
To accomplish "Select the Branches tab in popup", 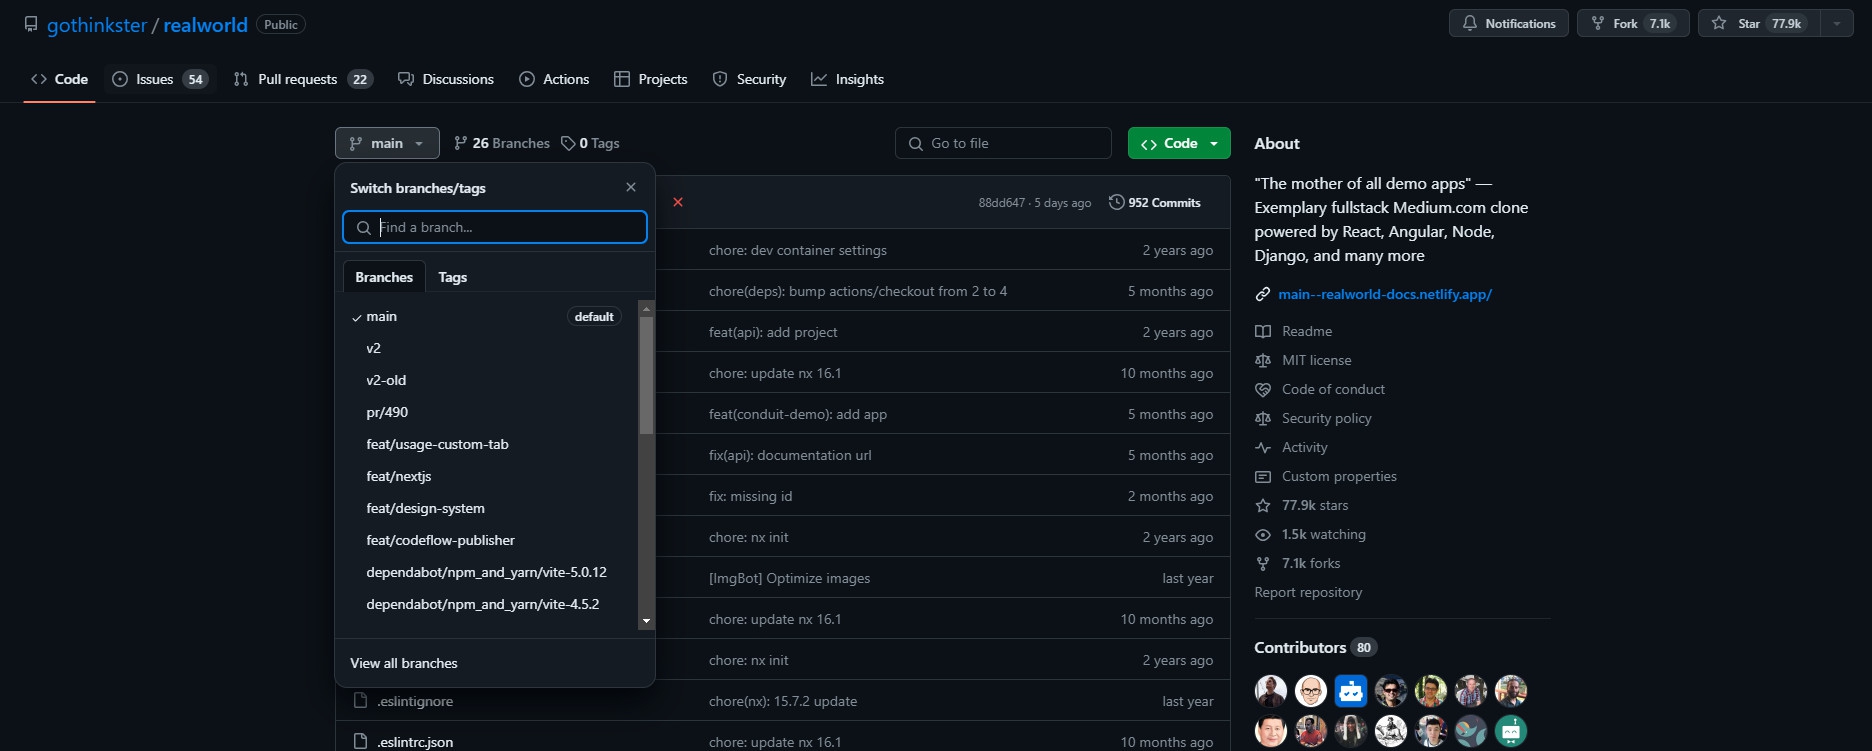I will click(384, 277).
